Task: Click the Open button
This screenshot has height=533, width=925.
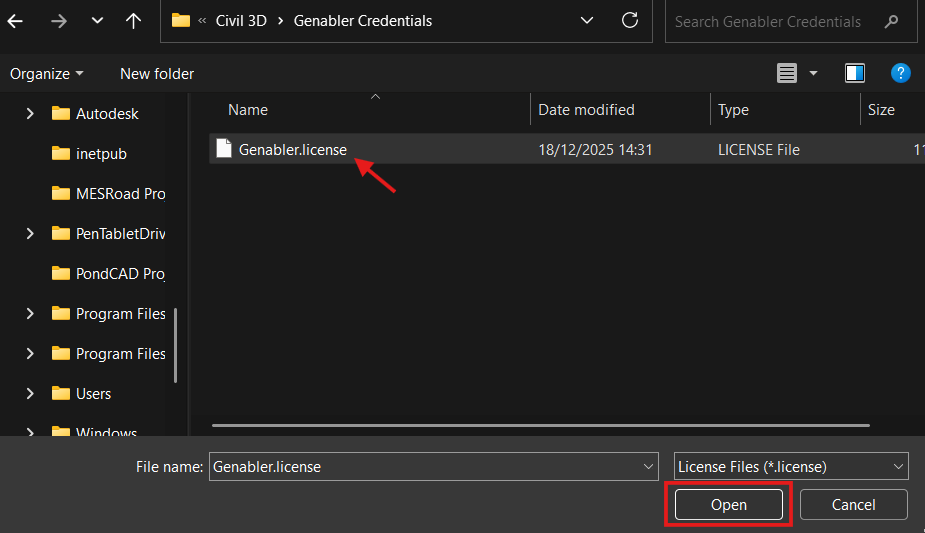Action: click(729, 505)
